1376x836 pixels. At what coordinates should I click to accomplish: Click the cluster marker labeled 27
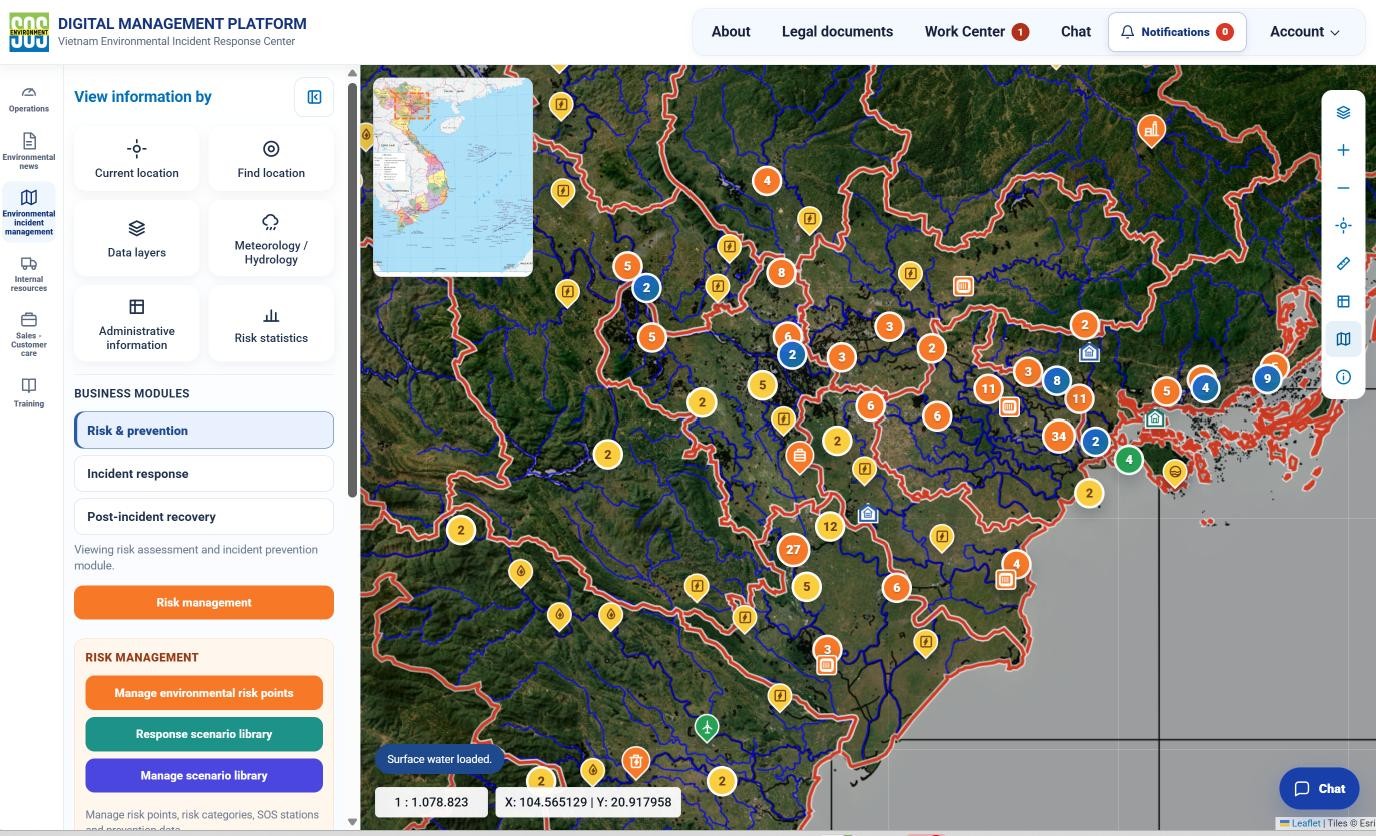[793, 549]
